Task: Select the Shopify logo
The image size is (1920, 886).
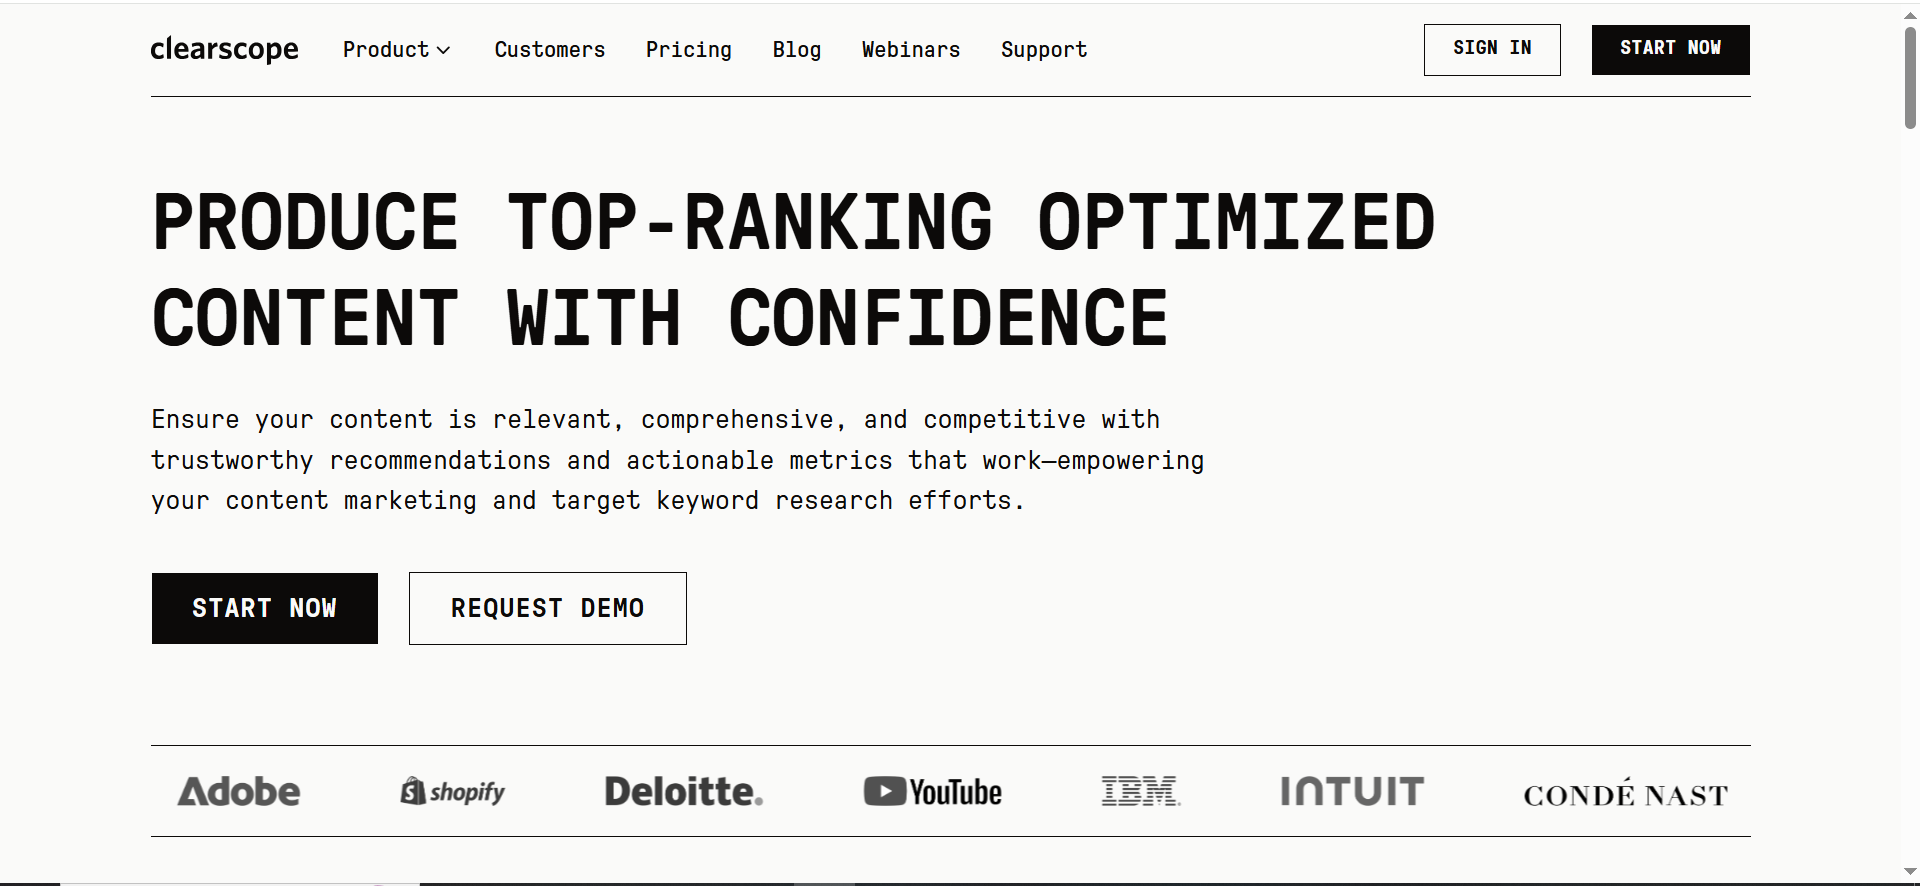Action: point(452,791)
